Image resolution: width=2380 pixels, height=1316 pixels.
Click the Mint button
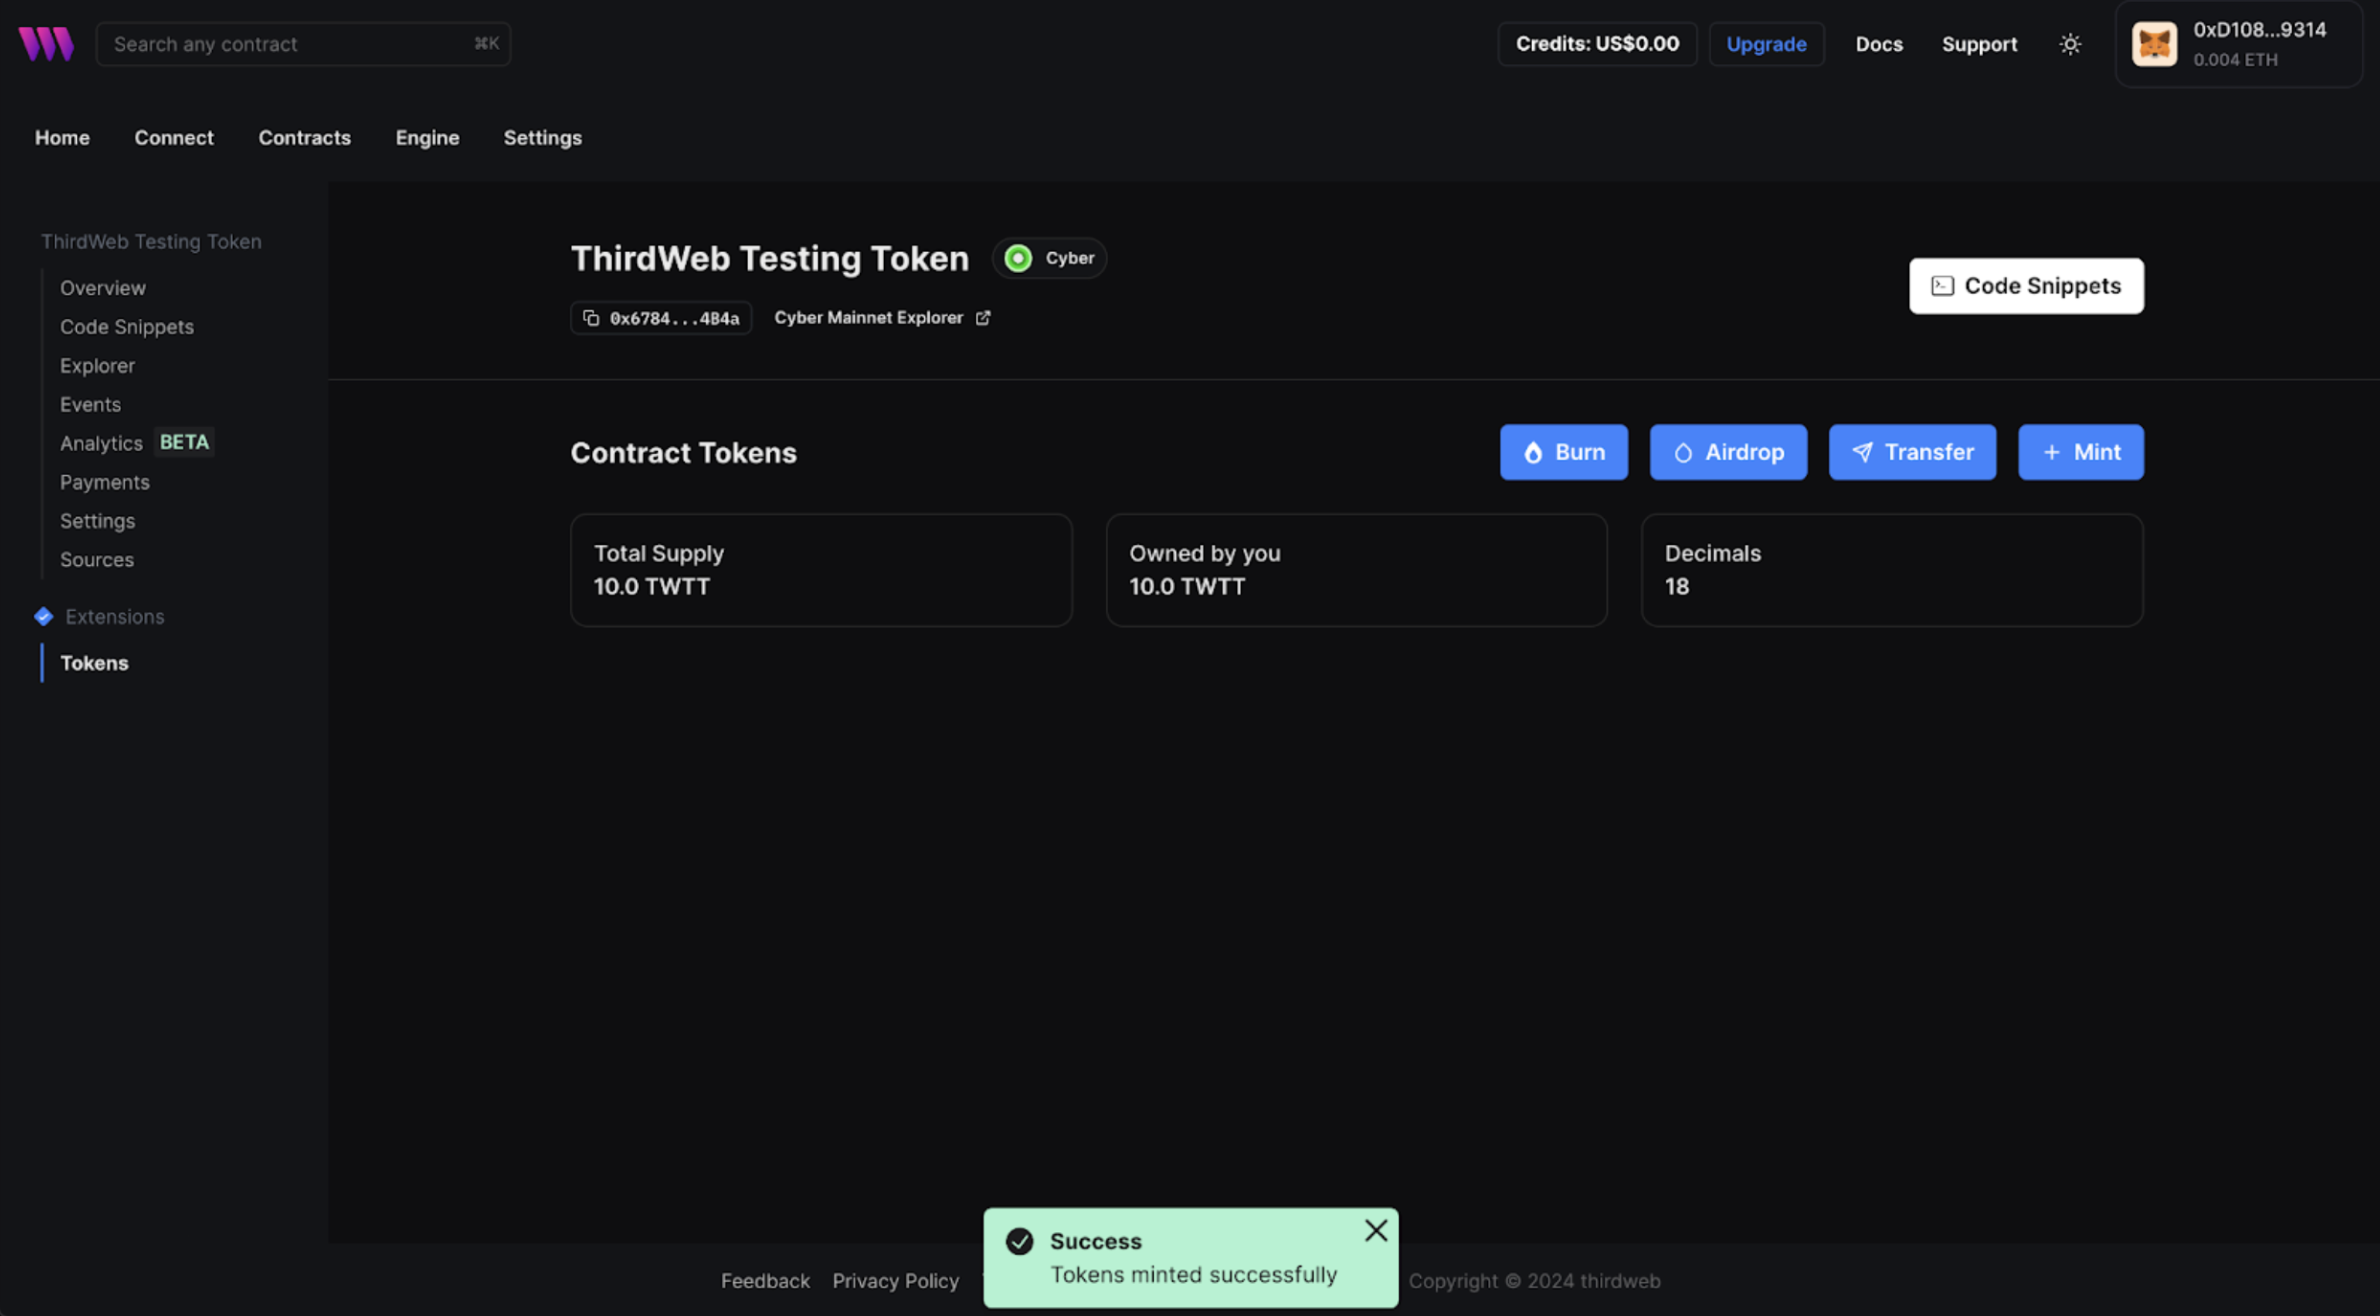click(x=2081, y=452)
